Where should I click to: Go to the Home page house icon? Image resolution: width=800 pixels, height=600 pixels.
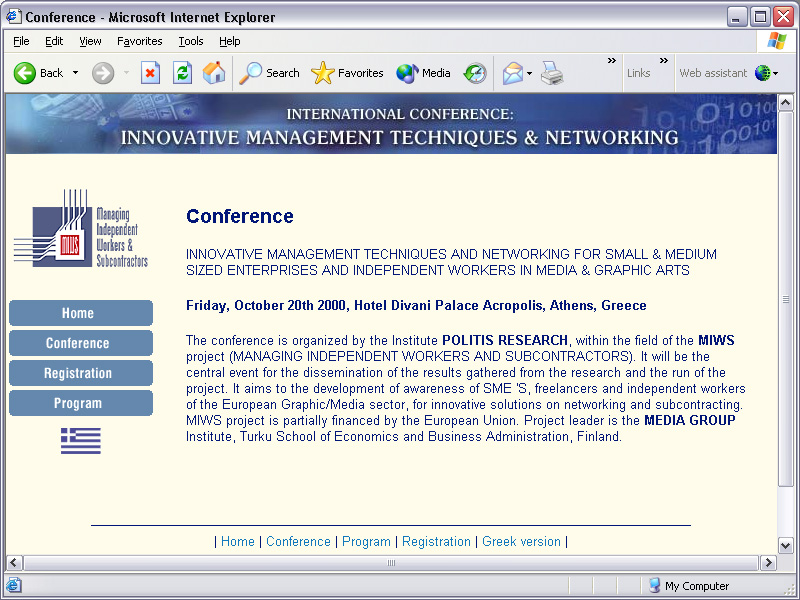pyautogui.click(x=214, y=73)
